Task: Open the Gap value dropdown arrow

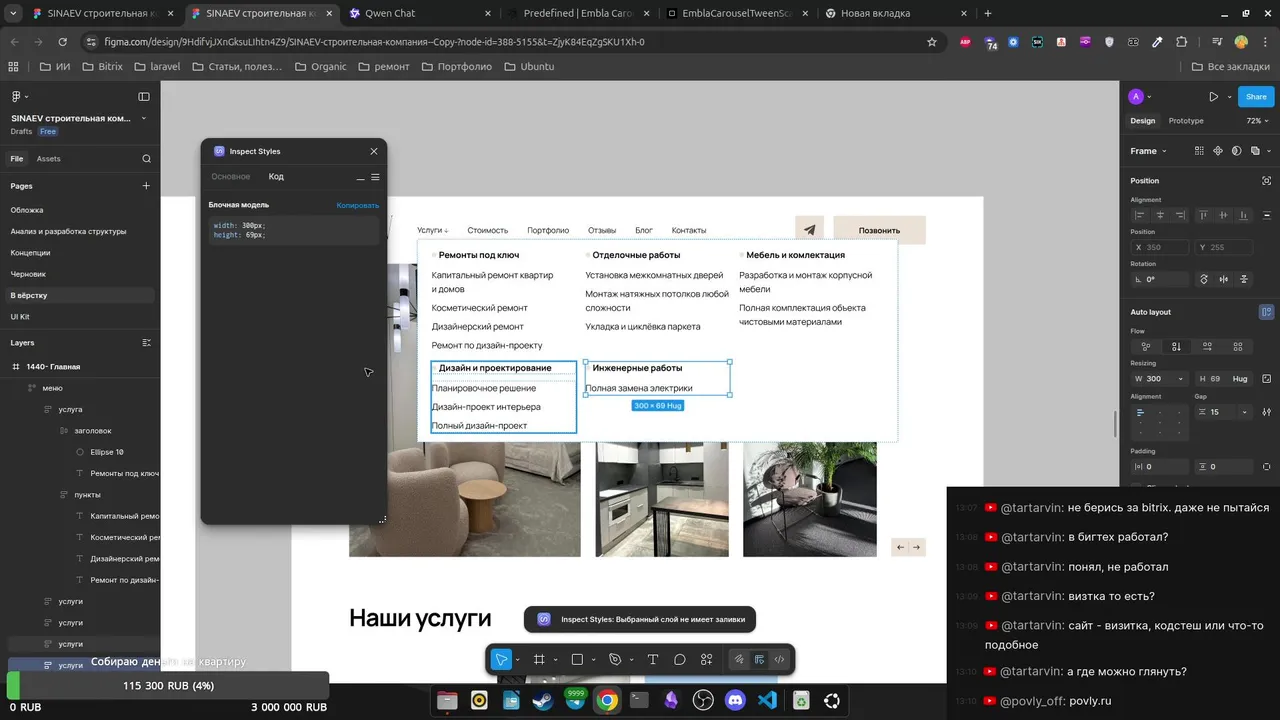Action: (1244, 412)
